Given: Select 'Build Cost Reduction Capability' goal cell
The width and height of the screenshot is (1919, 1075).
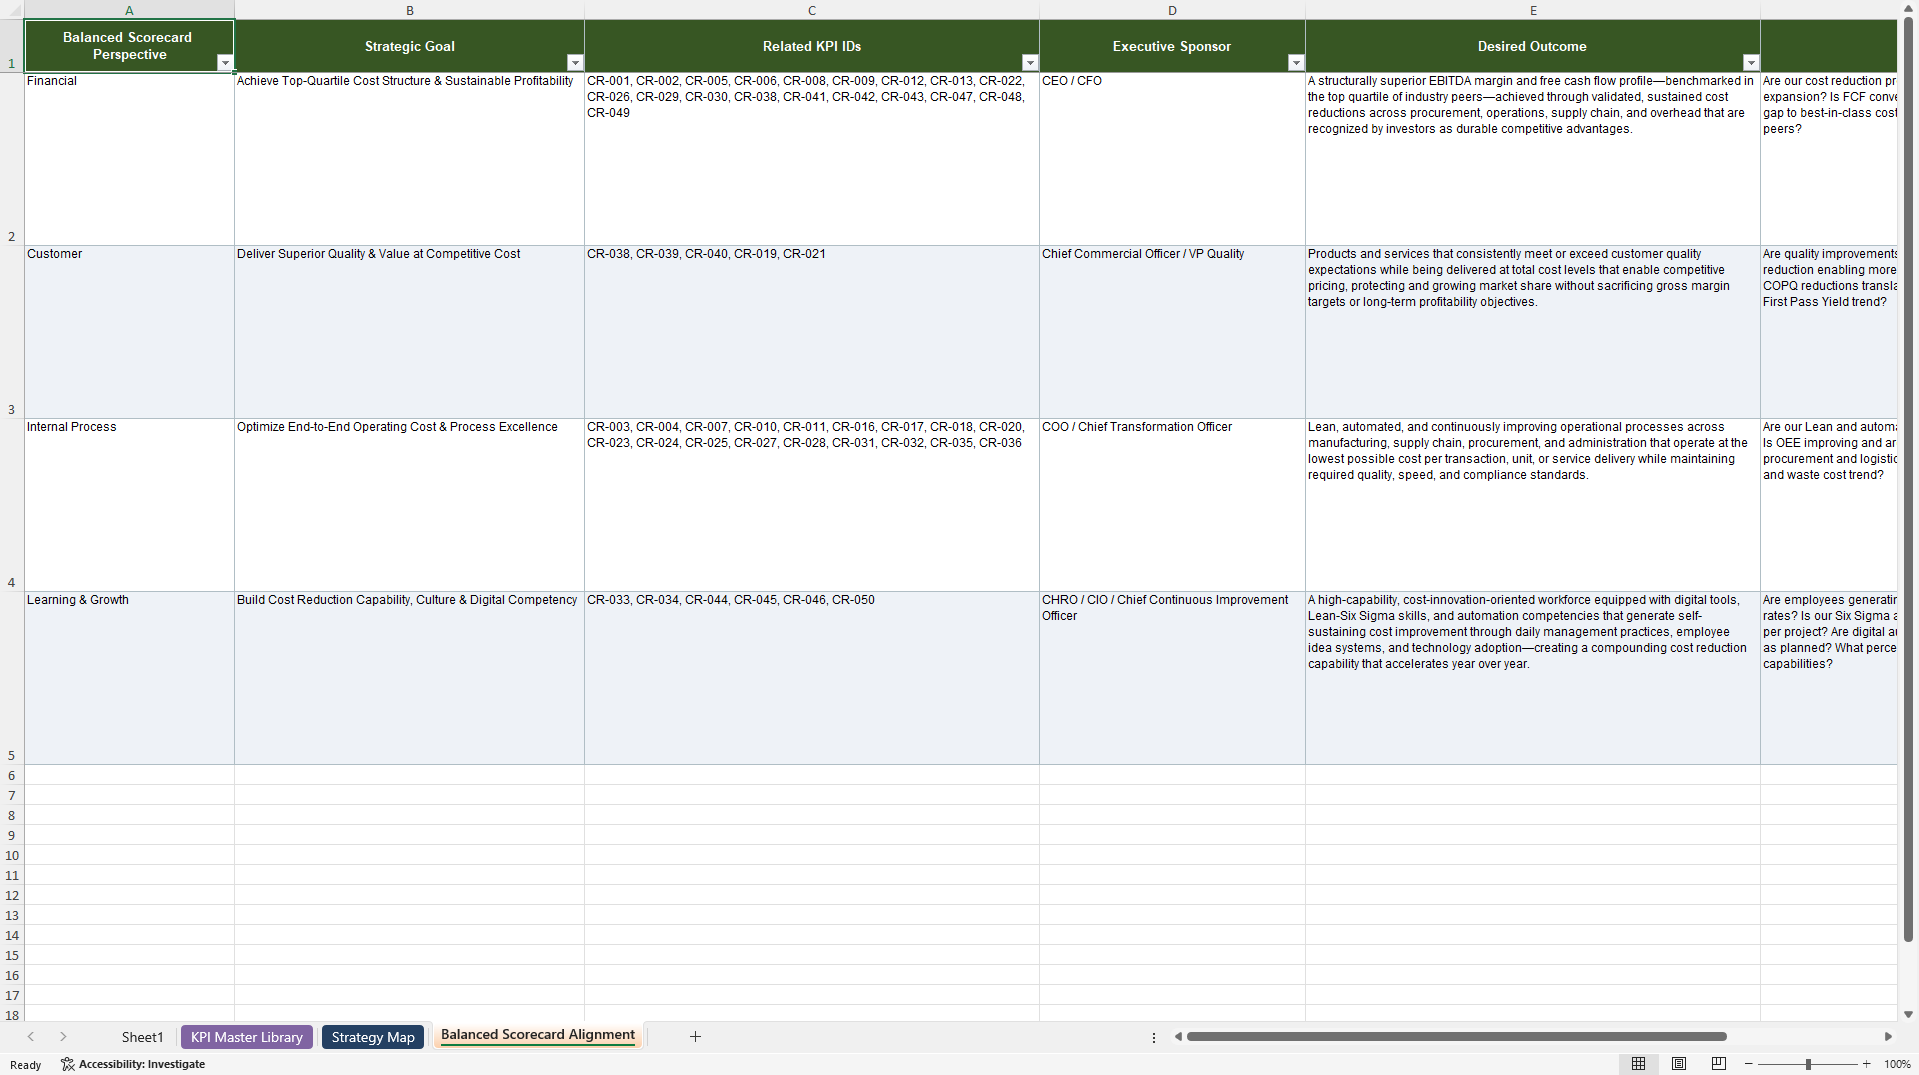Looking at the screenshot, I should (410, 678).
